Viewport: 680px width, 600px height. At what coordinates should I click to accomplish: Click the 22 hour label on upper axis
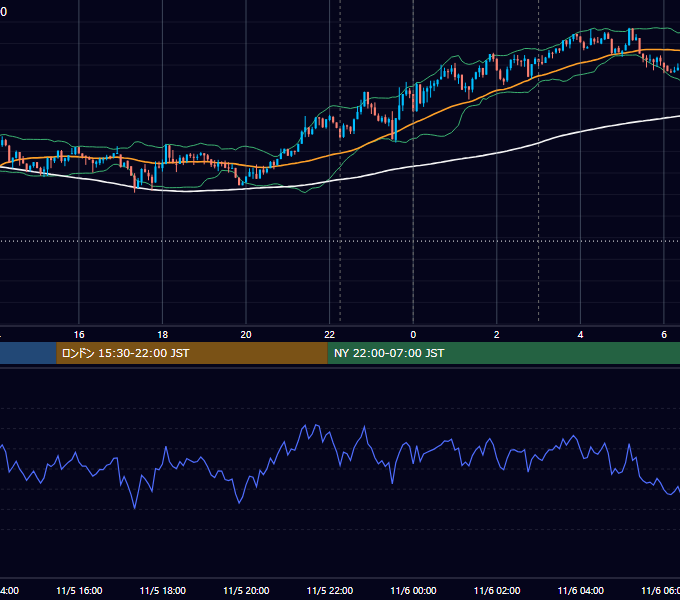coord(330,334)
